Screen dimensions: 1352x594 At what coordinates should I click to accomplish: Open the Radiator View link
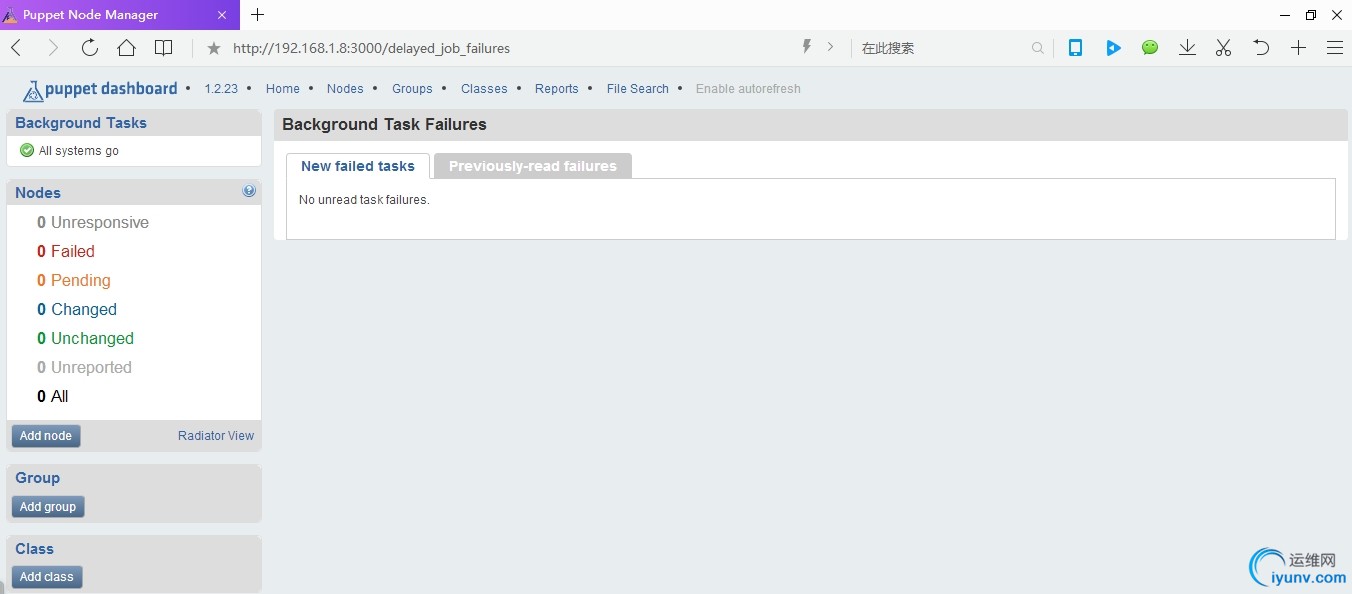click(x=216, y=436)
